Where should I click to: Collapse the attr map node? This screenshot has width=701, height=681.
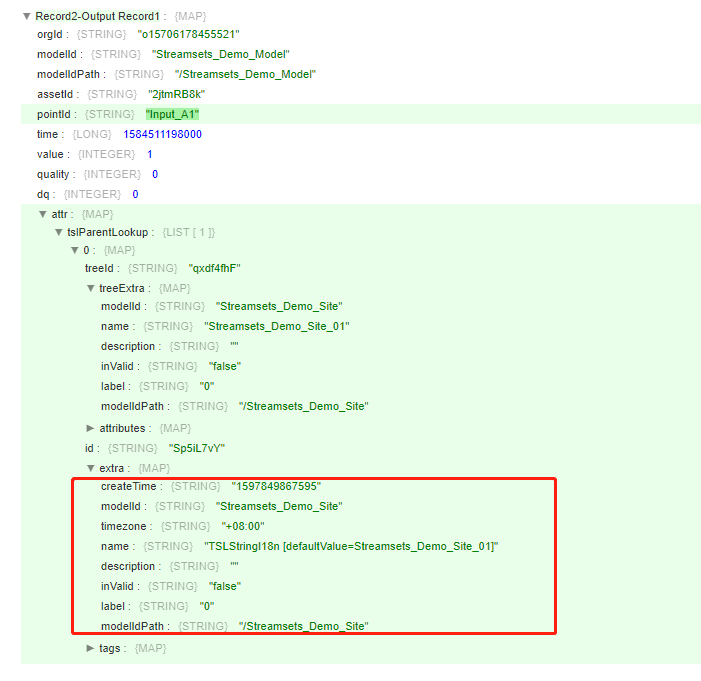click(x=42, y=214)
